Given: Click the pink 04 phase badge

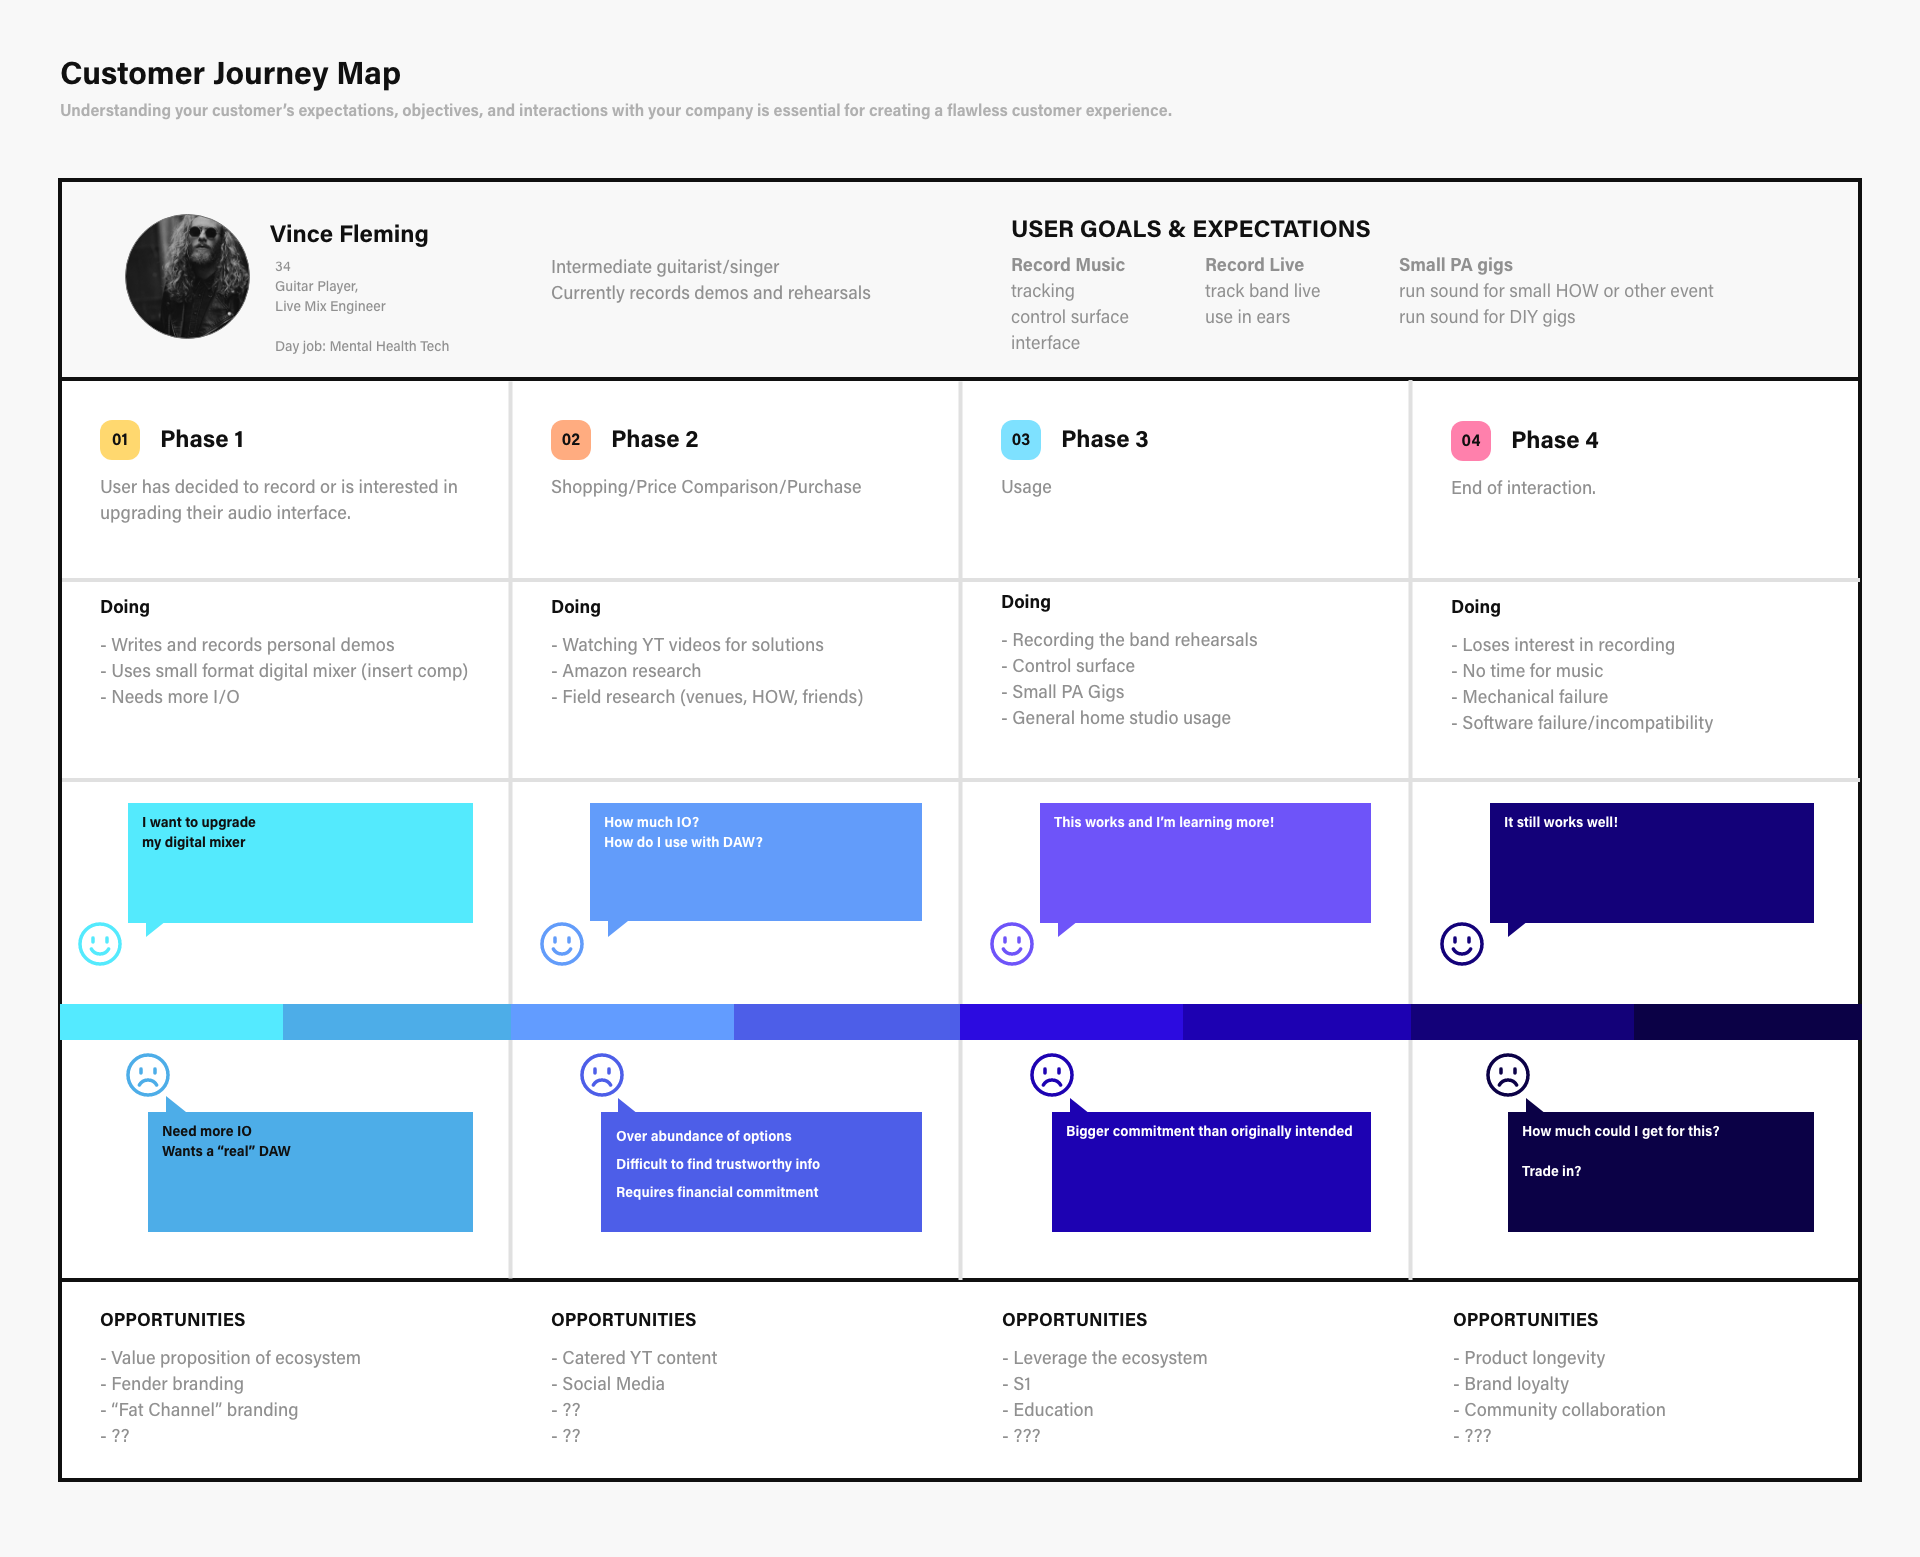Looking at the screenshot, I should [x=1471, y=441].
